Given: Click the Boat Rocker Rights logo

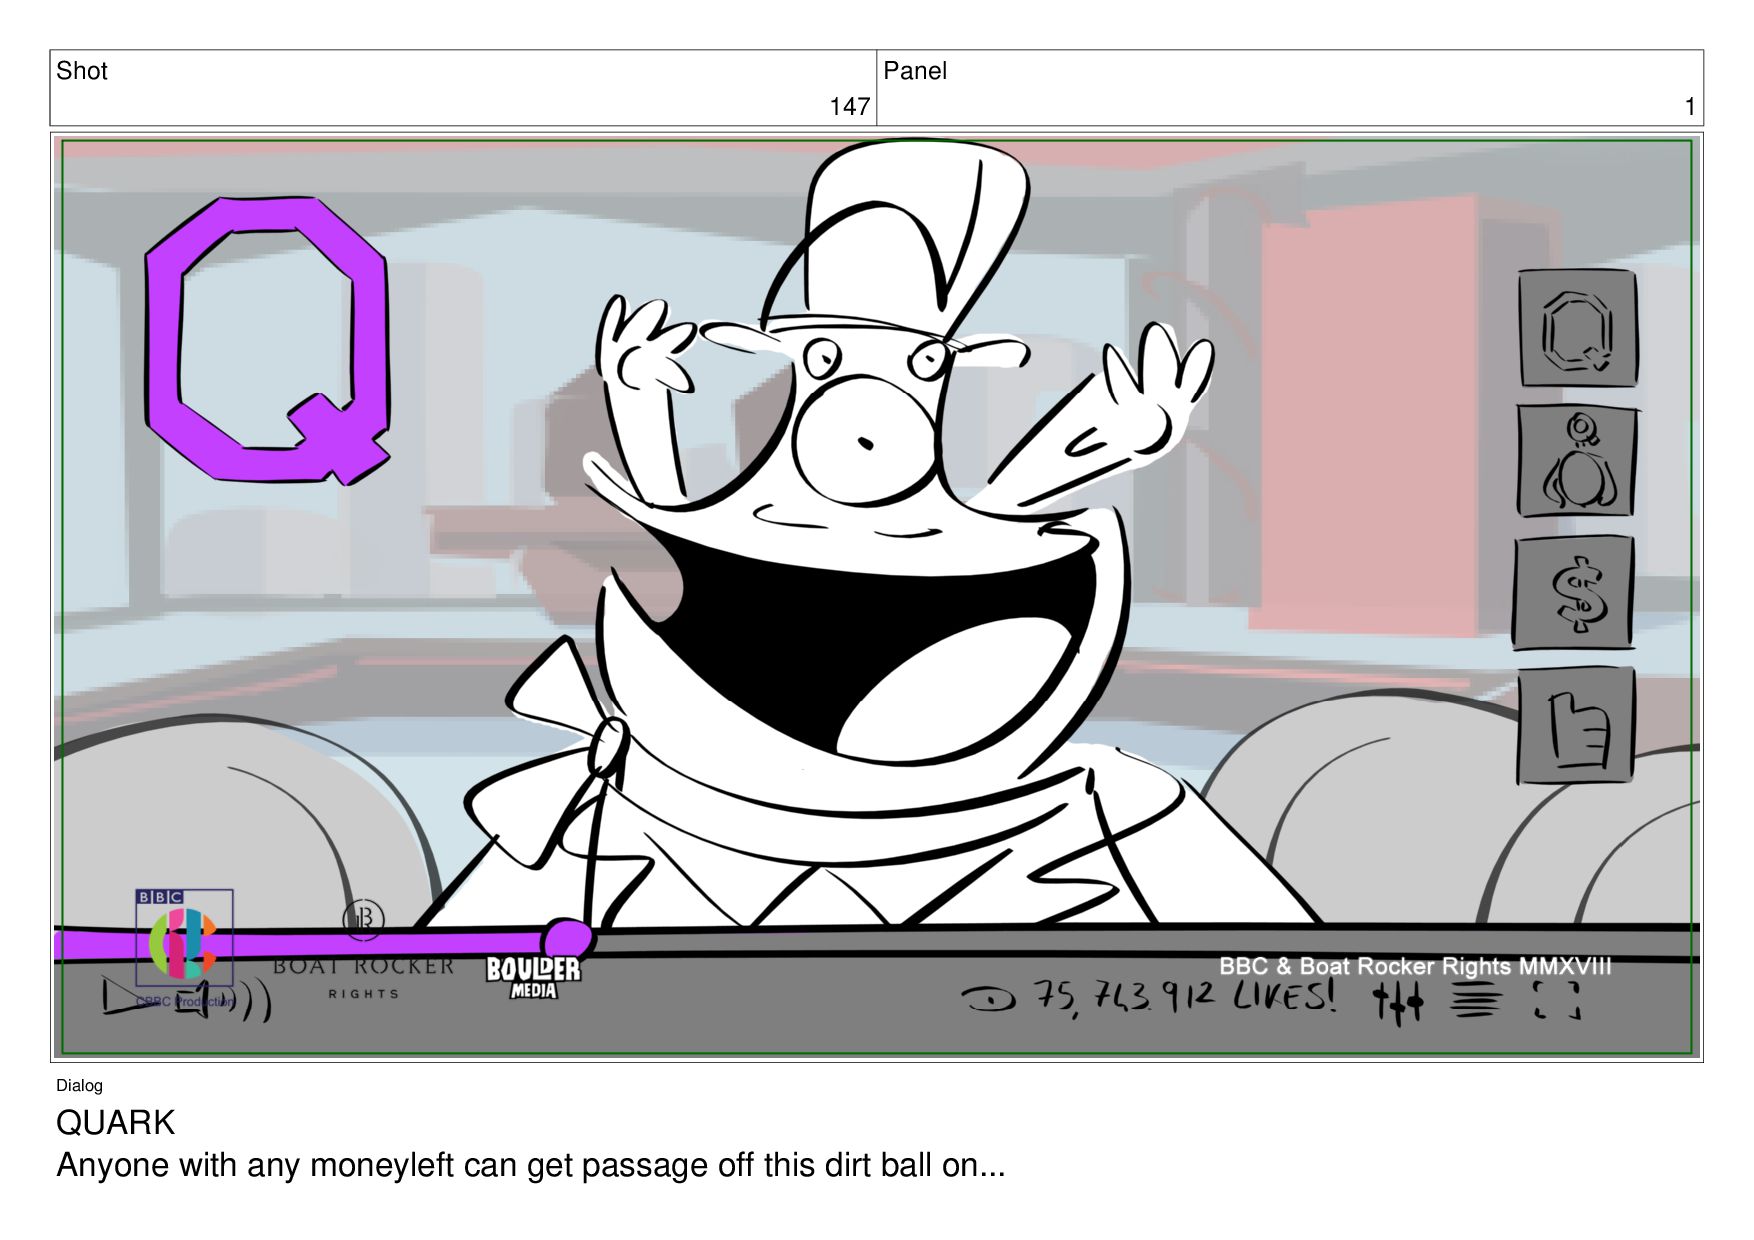Looking at the screenshot, I should point(364,951).
